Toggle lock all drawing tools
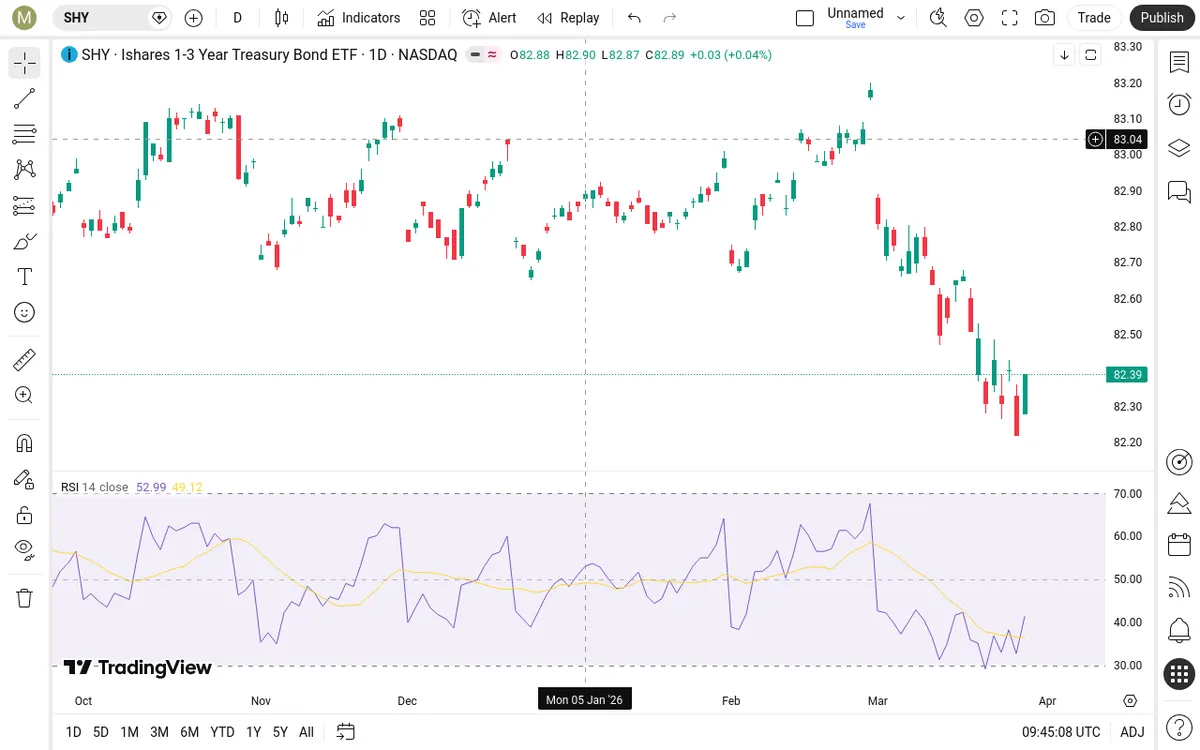The height and width of the screenshot is (750, 1200). (25, 515)
